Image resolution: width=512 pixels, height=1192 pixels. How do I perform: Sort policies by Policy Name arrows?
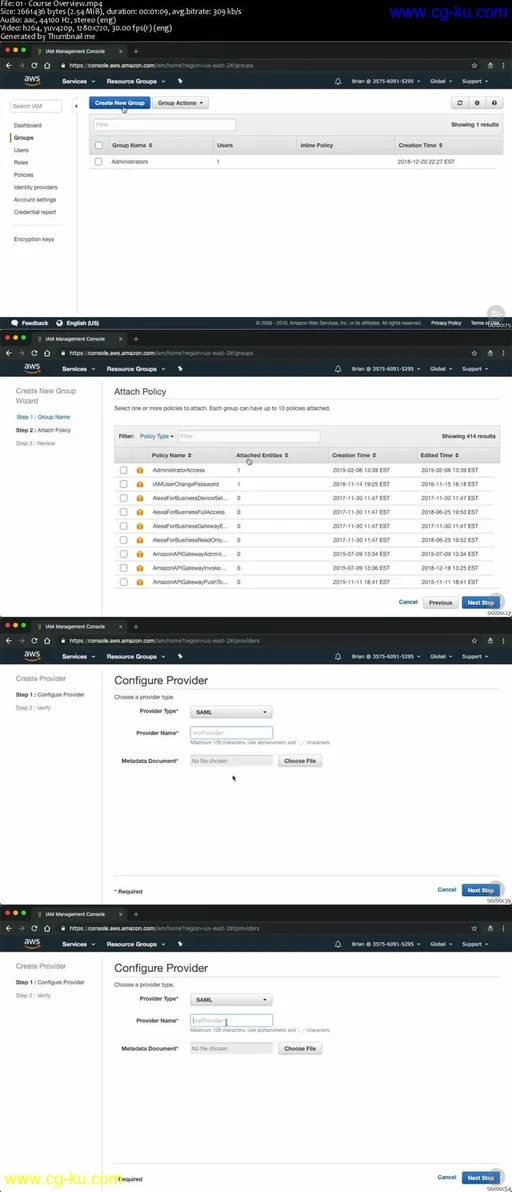click(188, 455)
